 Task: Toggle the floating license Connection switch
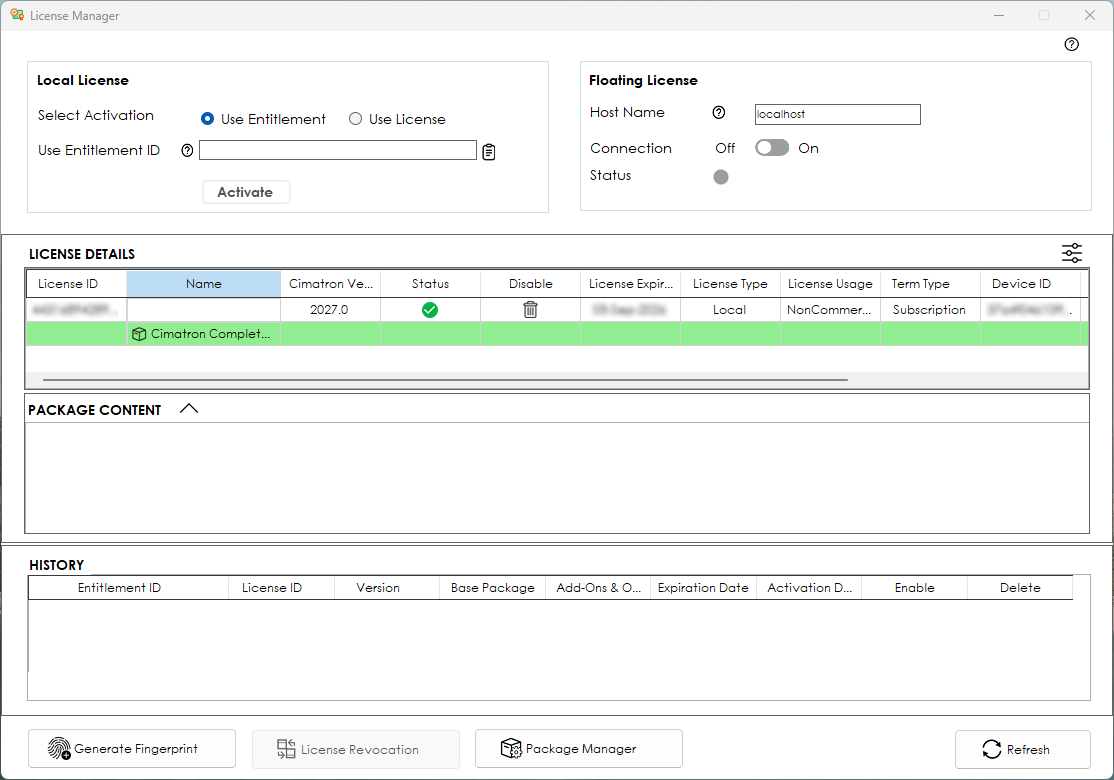(772, 148)
